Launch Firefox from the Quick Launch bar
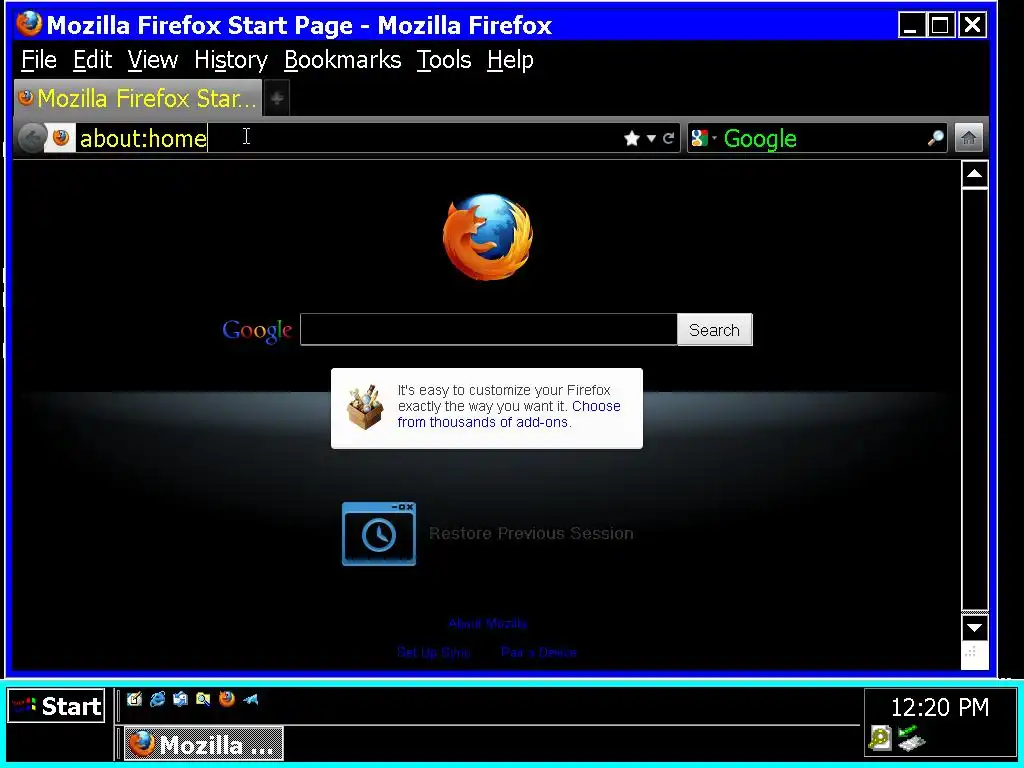1024x768 pixels. (x=227, y=699)
